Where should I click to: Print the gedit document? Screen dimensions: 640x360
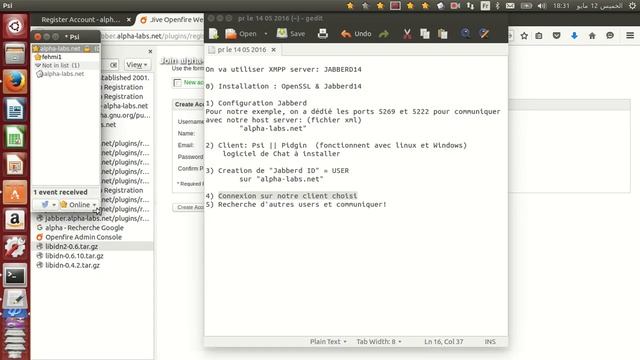click(x=322, y=34)
